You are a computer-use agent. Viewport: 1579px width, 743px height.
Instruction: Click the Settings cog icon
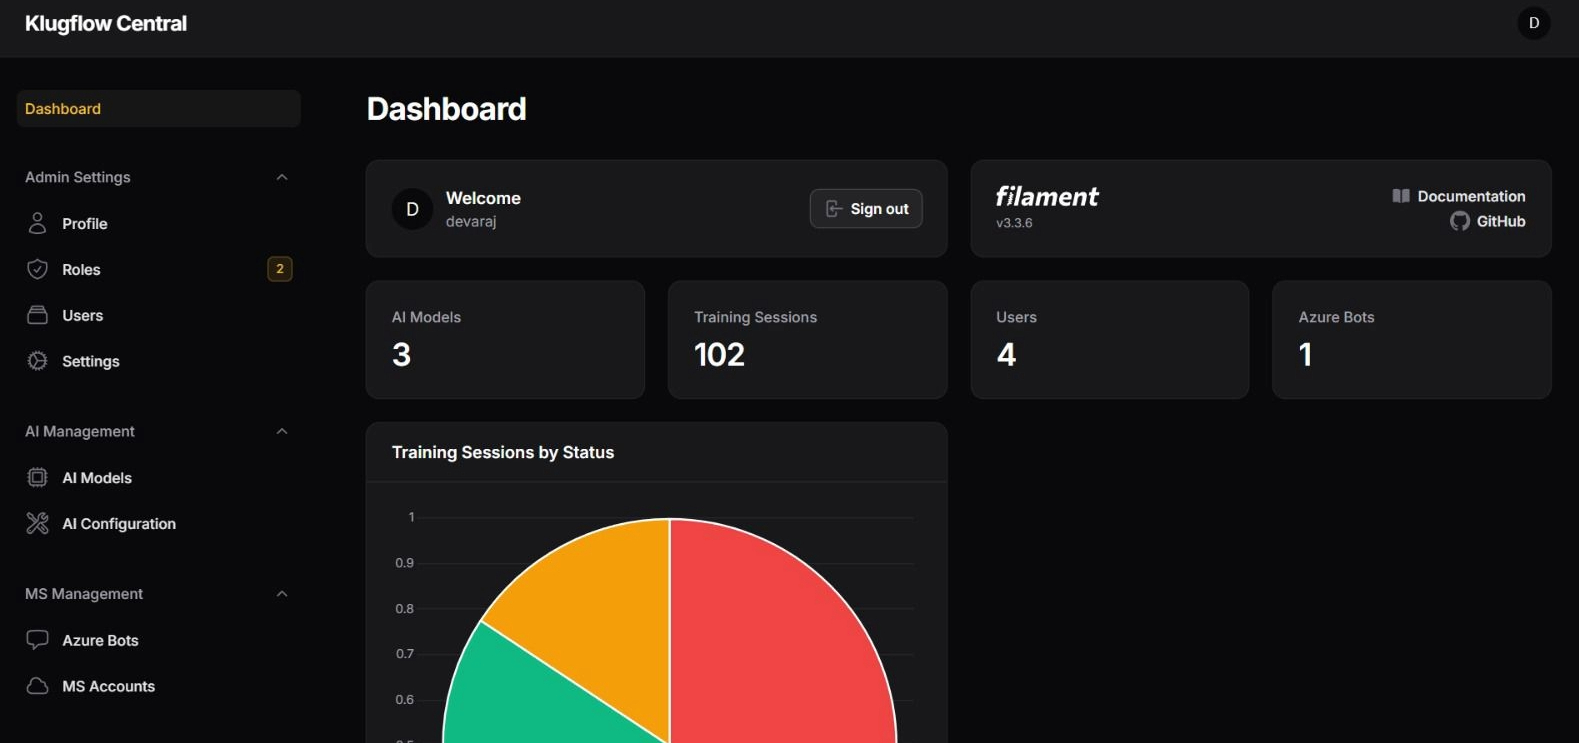click(37, 361)
